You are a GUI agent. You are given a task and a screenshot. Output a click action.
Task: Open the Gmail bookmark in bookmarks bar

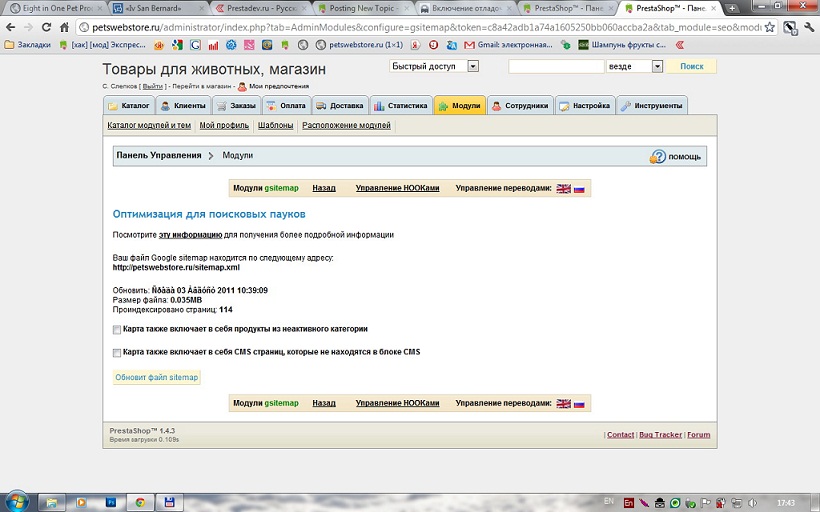[508, 45]
